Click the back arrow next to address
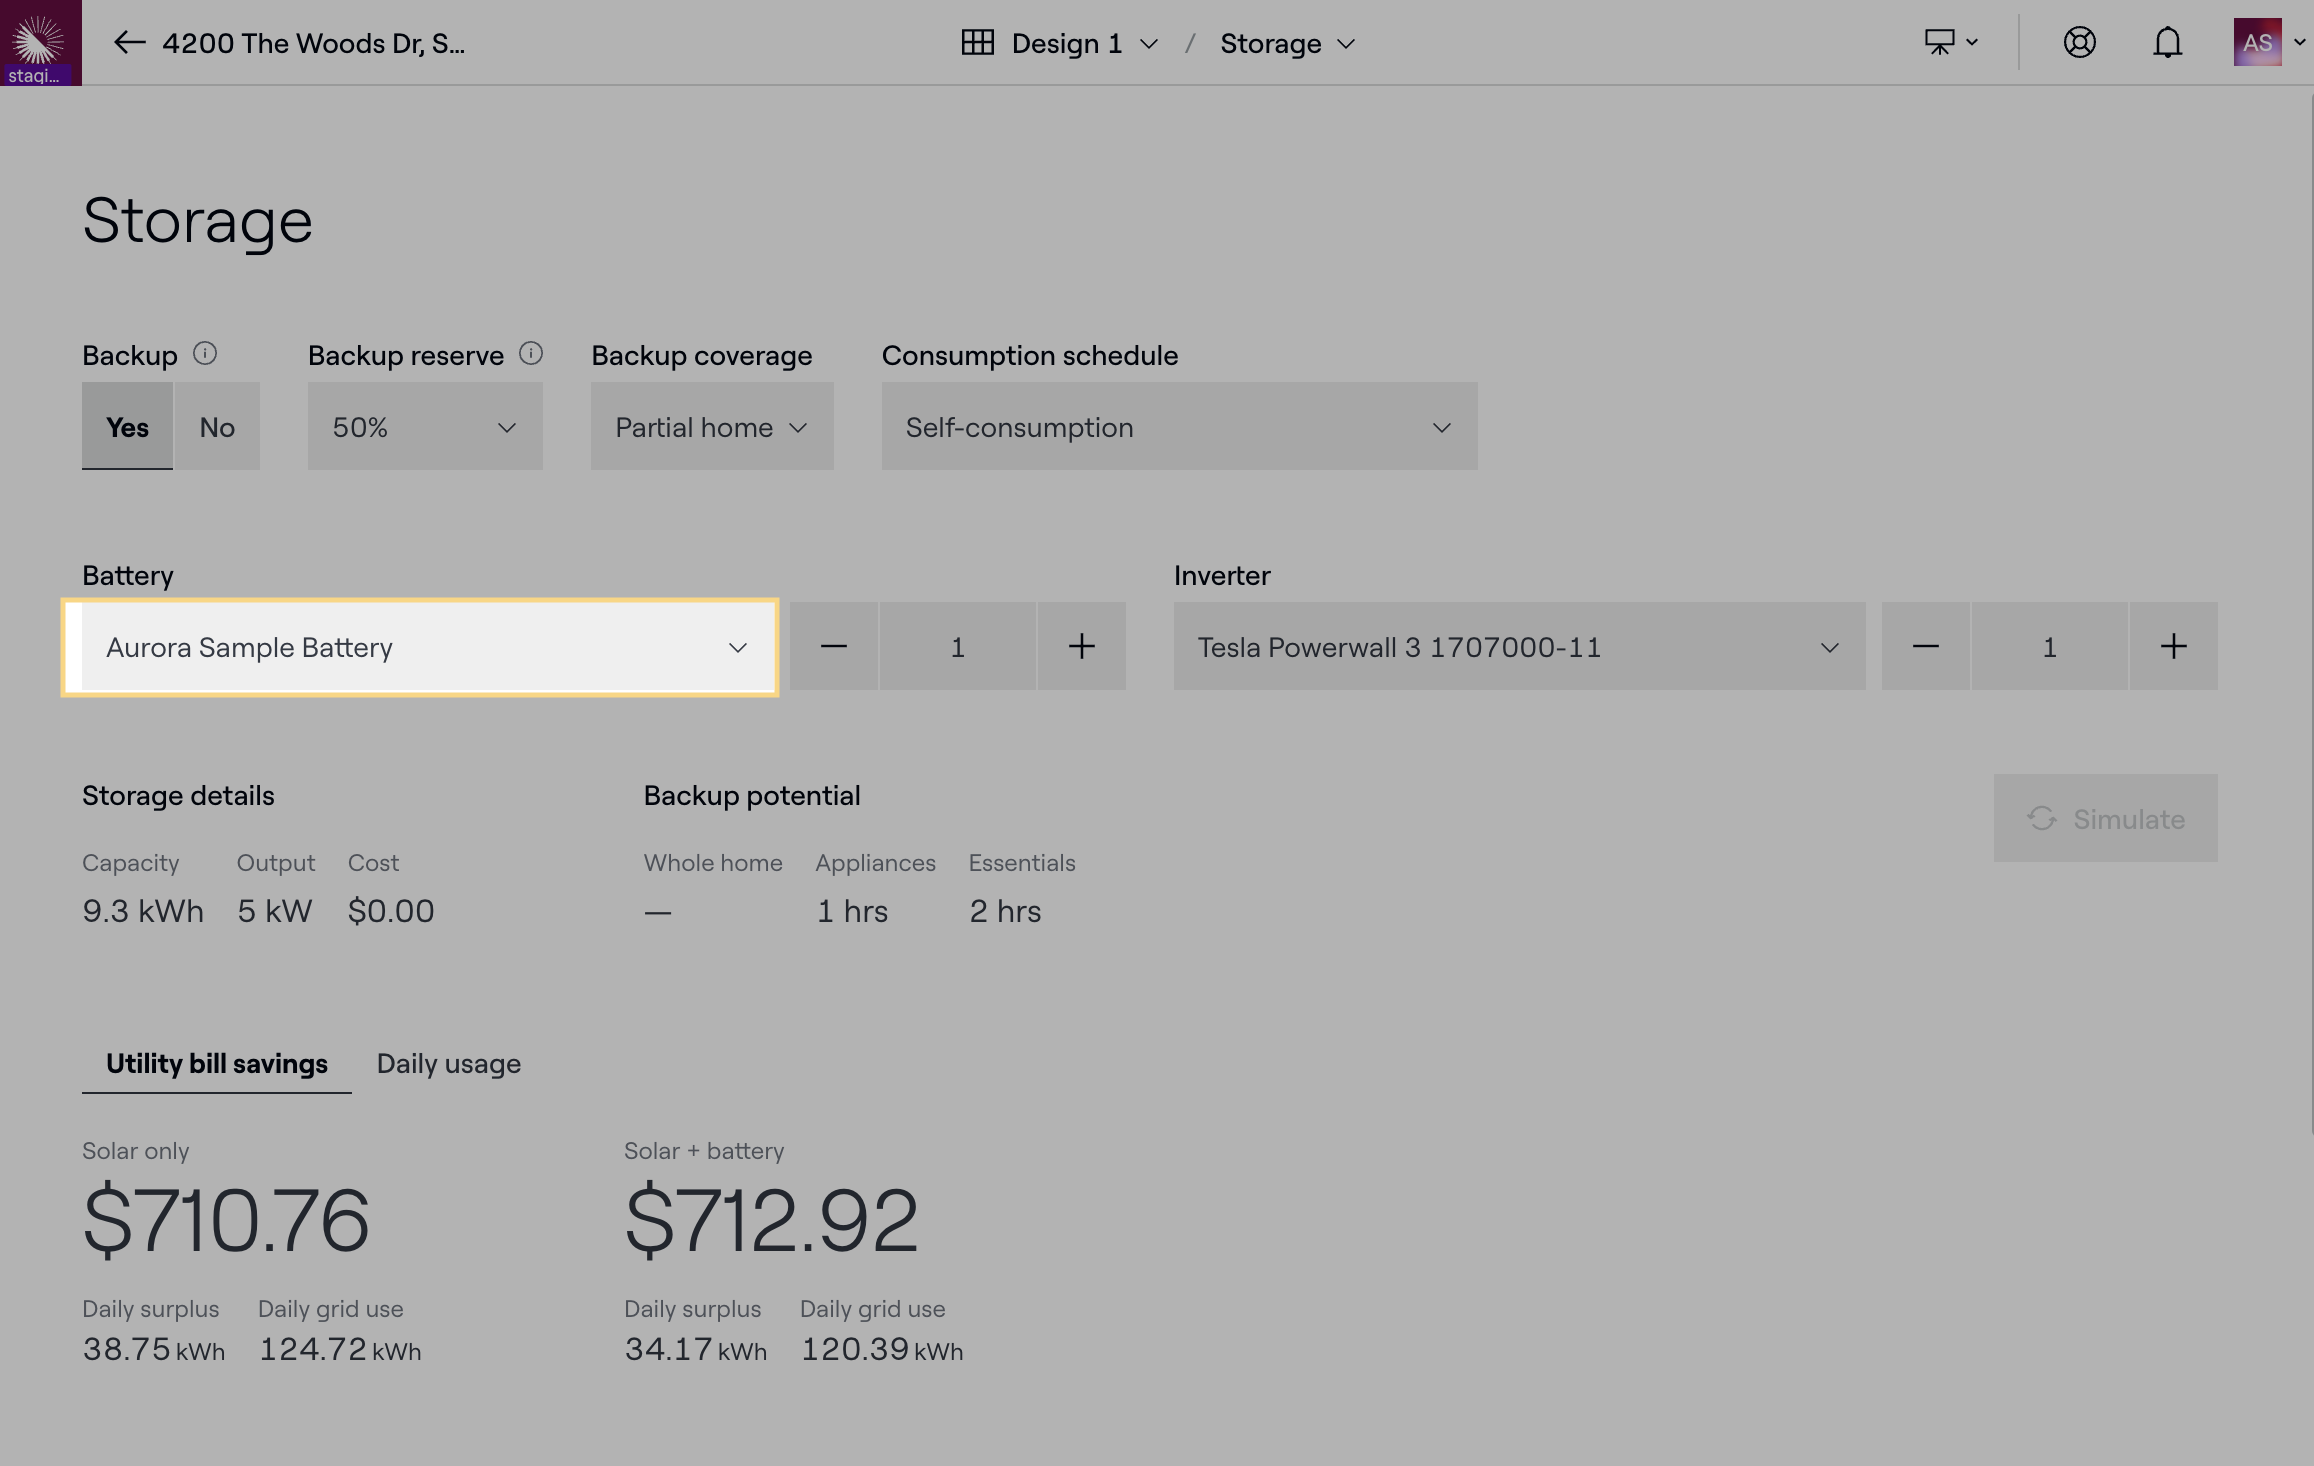Viewport: 2314px width, 1466px height. pyautogui.click(x=129, y=43)
